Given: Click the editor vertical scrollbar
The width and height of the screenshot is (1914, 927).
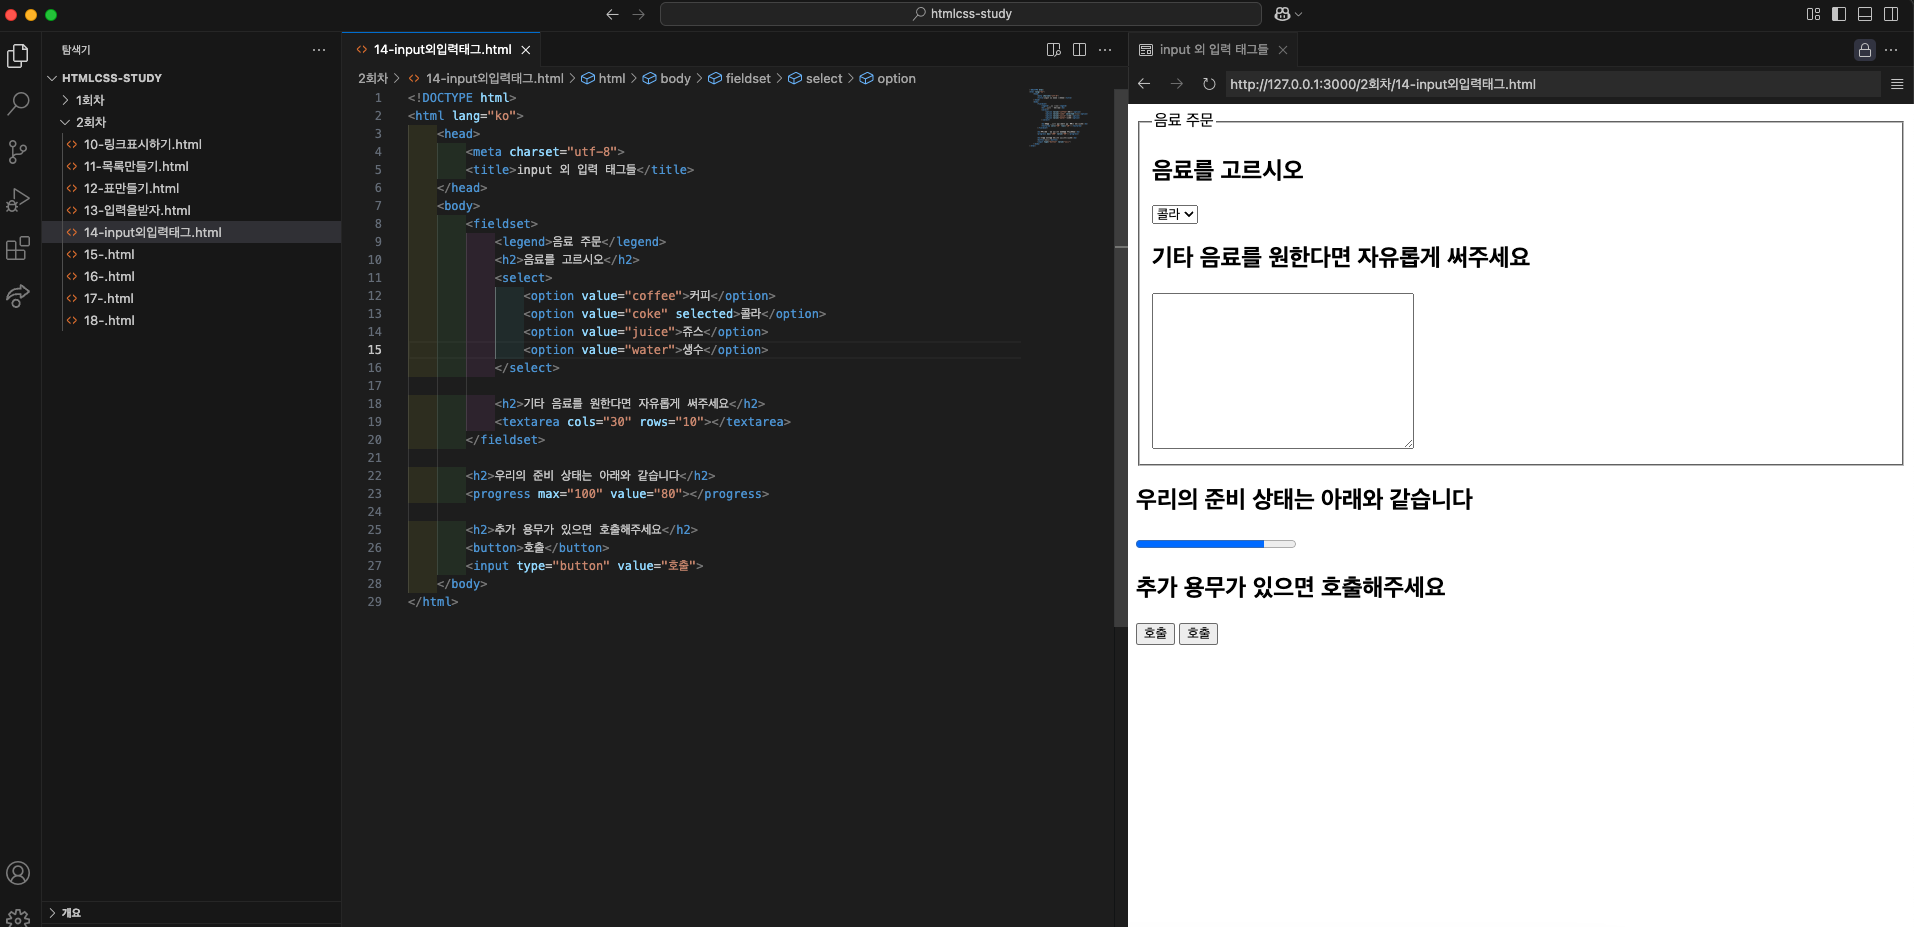Looking at the screenshot, I should pos(1120,358).
